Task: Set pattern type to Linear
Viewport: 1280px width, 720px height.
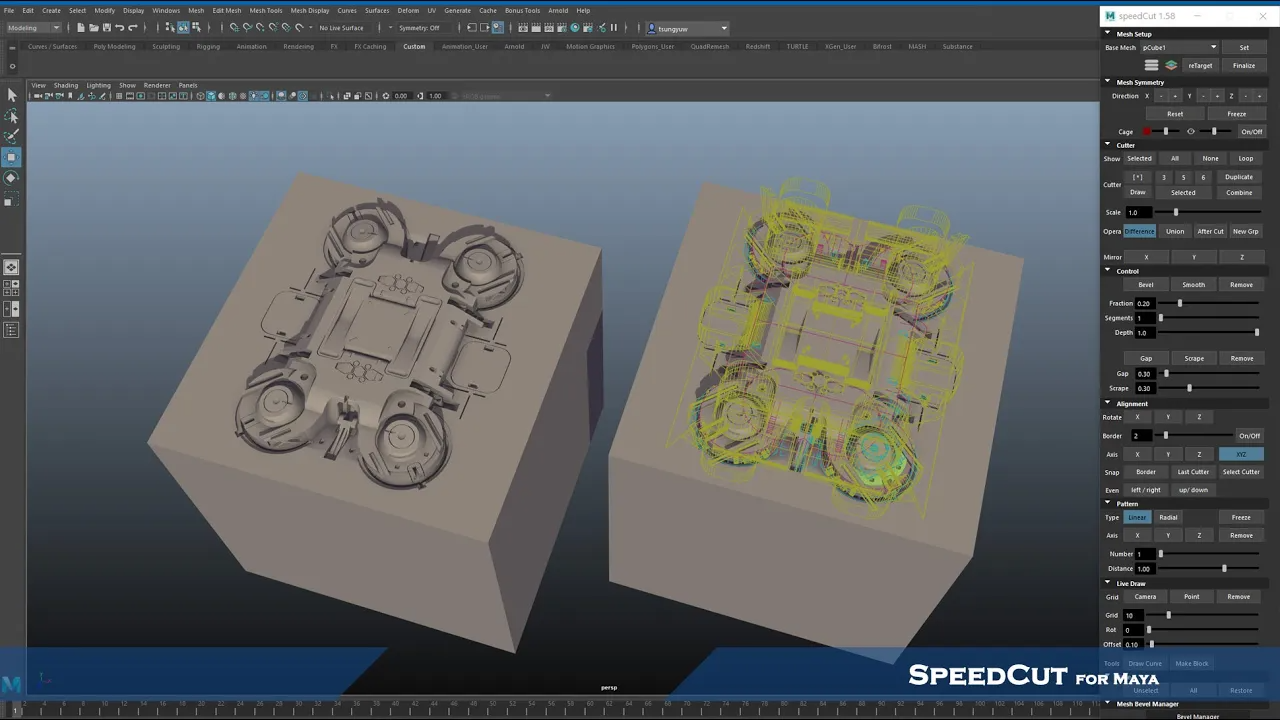Action: [x=1137, y=517]
